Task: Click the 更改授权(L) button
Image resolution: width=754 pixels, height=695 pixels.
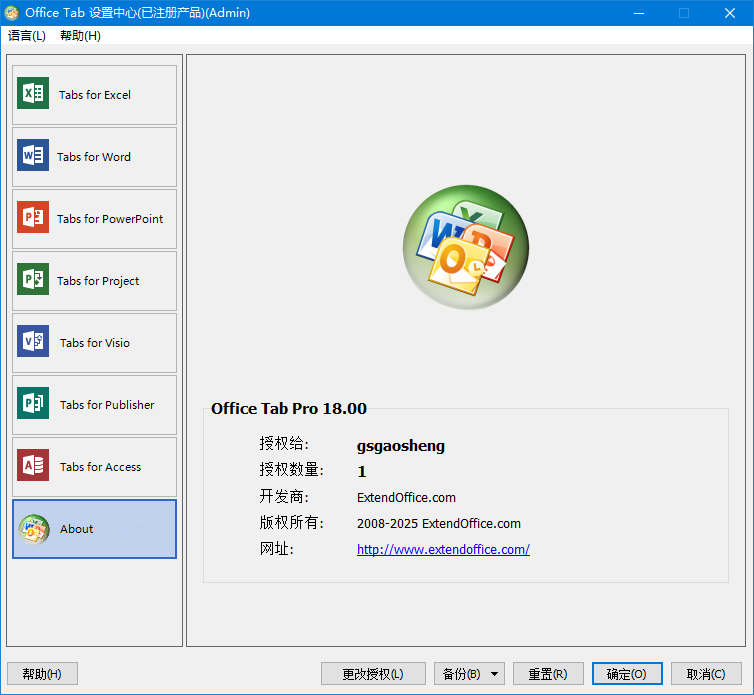Action: point(373,674)
